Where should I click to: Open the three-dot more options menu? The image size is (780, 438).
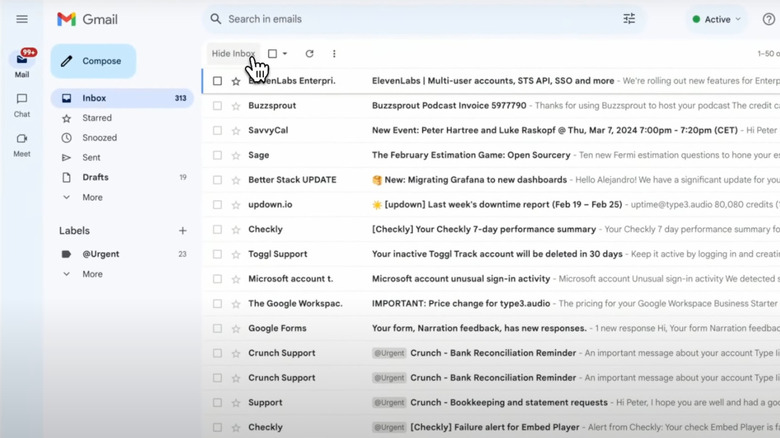click(x=334, y=54)
